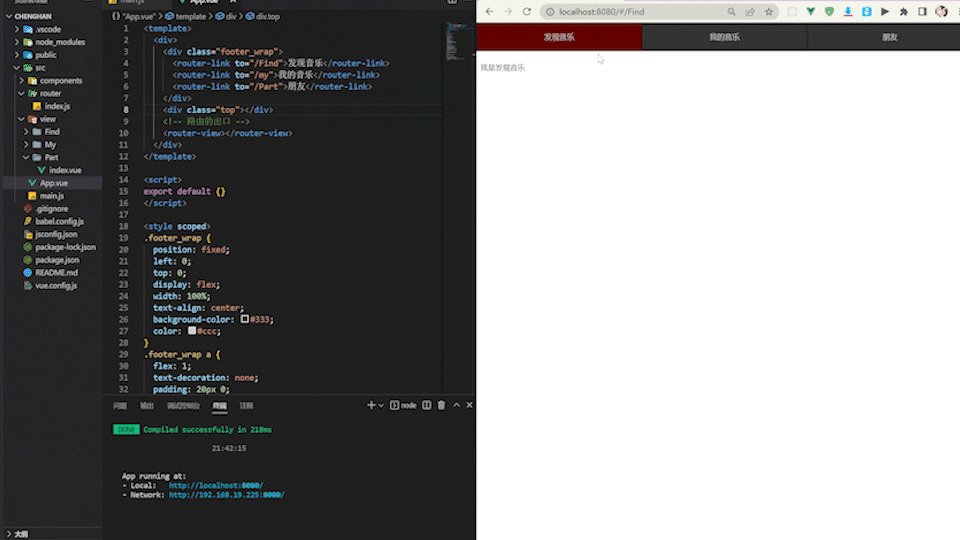Screen dimensions: 960x540
Task: Click the black play-triangle extension icon
Action: [885, 12]
